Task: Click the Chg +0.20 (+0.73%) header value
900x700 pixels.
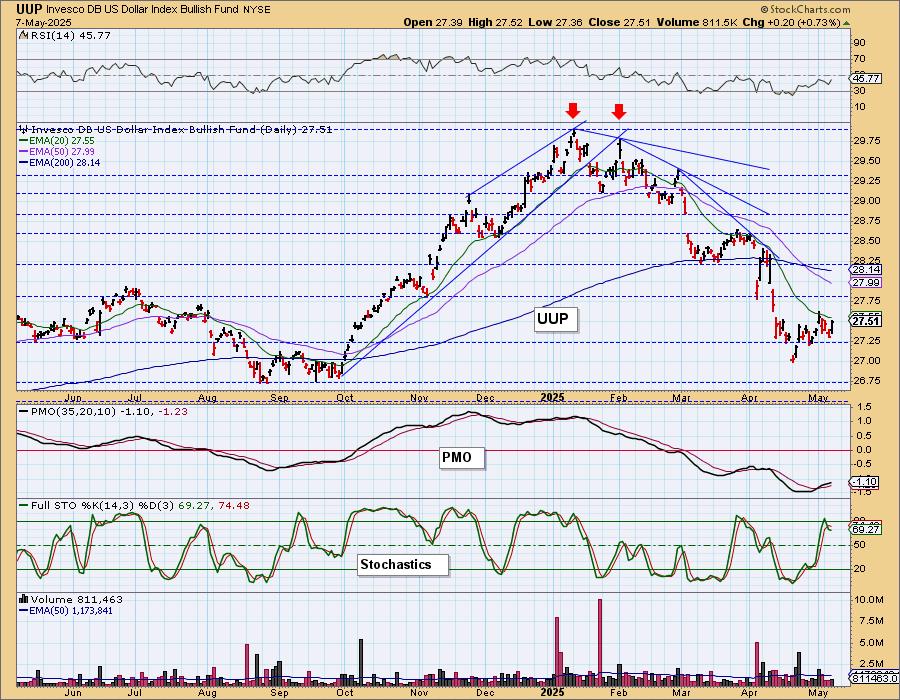Action: pos(792,22)
